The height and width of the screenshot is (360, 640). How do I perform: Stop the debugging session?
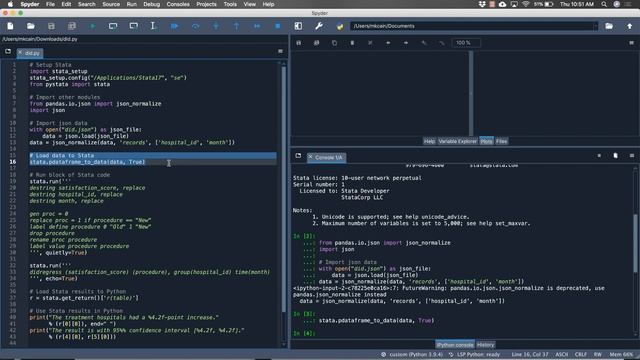pyautogui.click(x=278, y=26)
